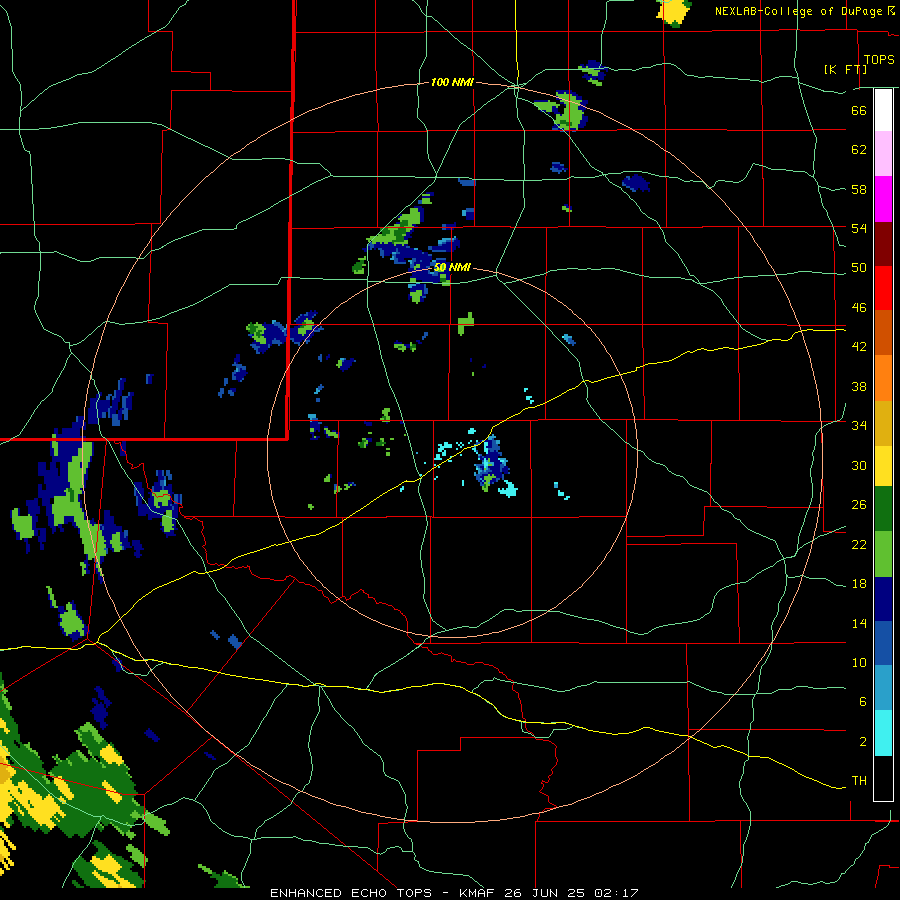Image resolution: width=900 pixels, height=900 pixels.
Task: Click the bright orange legend swatch
Action: pyautogui.click(x=883, y=378)
